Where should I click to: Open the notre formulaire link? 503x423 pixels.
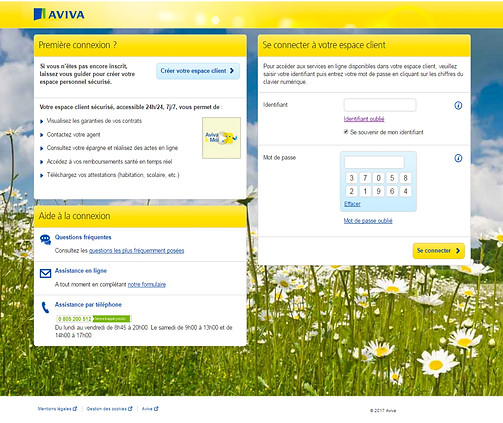pos(147,284)
